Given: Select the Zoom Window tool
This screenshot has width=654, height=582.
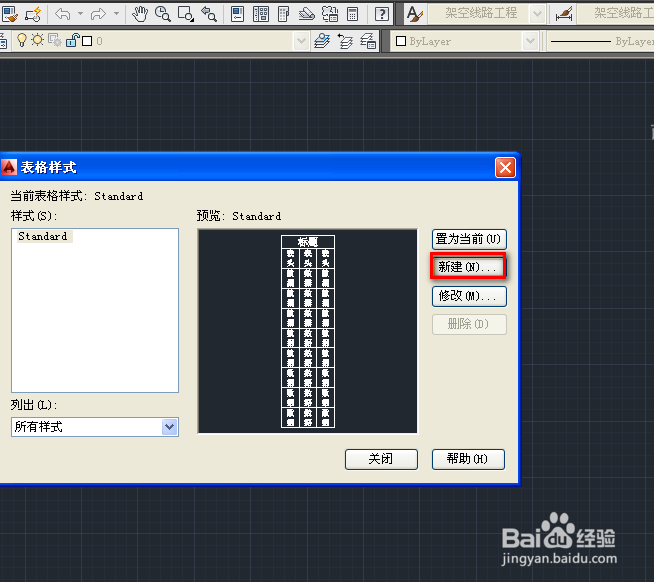Looking at the screenshot, I should pyautogui.click(x=186, y=14).
